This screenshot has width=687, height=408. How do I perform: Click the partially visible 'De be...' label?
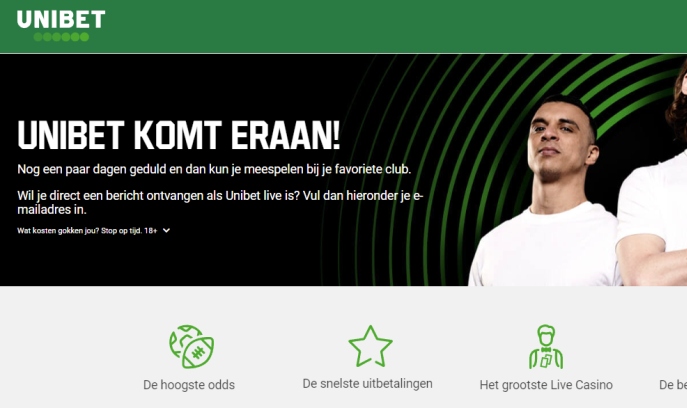point(673,385)
